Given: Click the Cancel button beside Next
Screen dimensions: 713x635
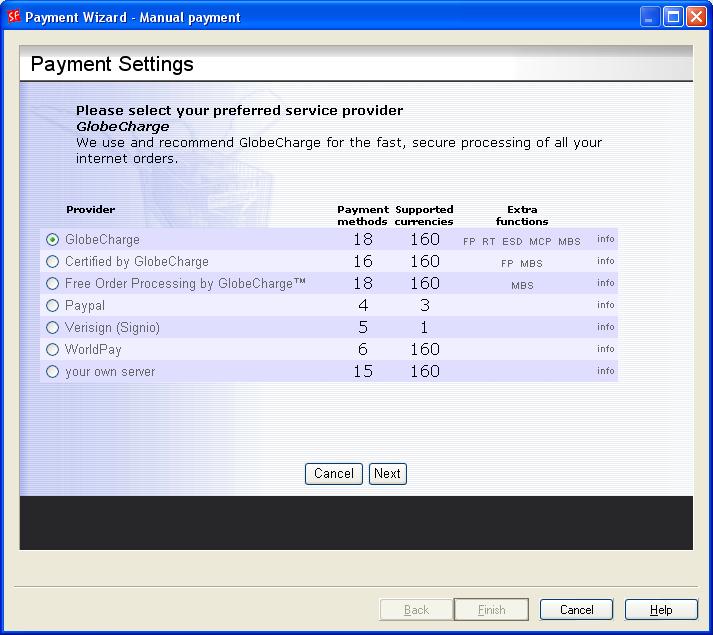Looking at the screenshot, I should [x=333, y=474].
